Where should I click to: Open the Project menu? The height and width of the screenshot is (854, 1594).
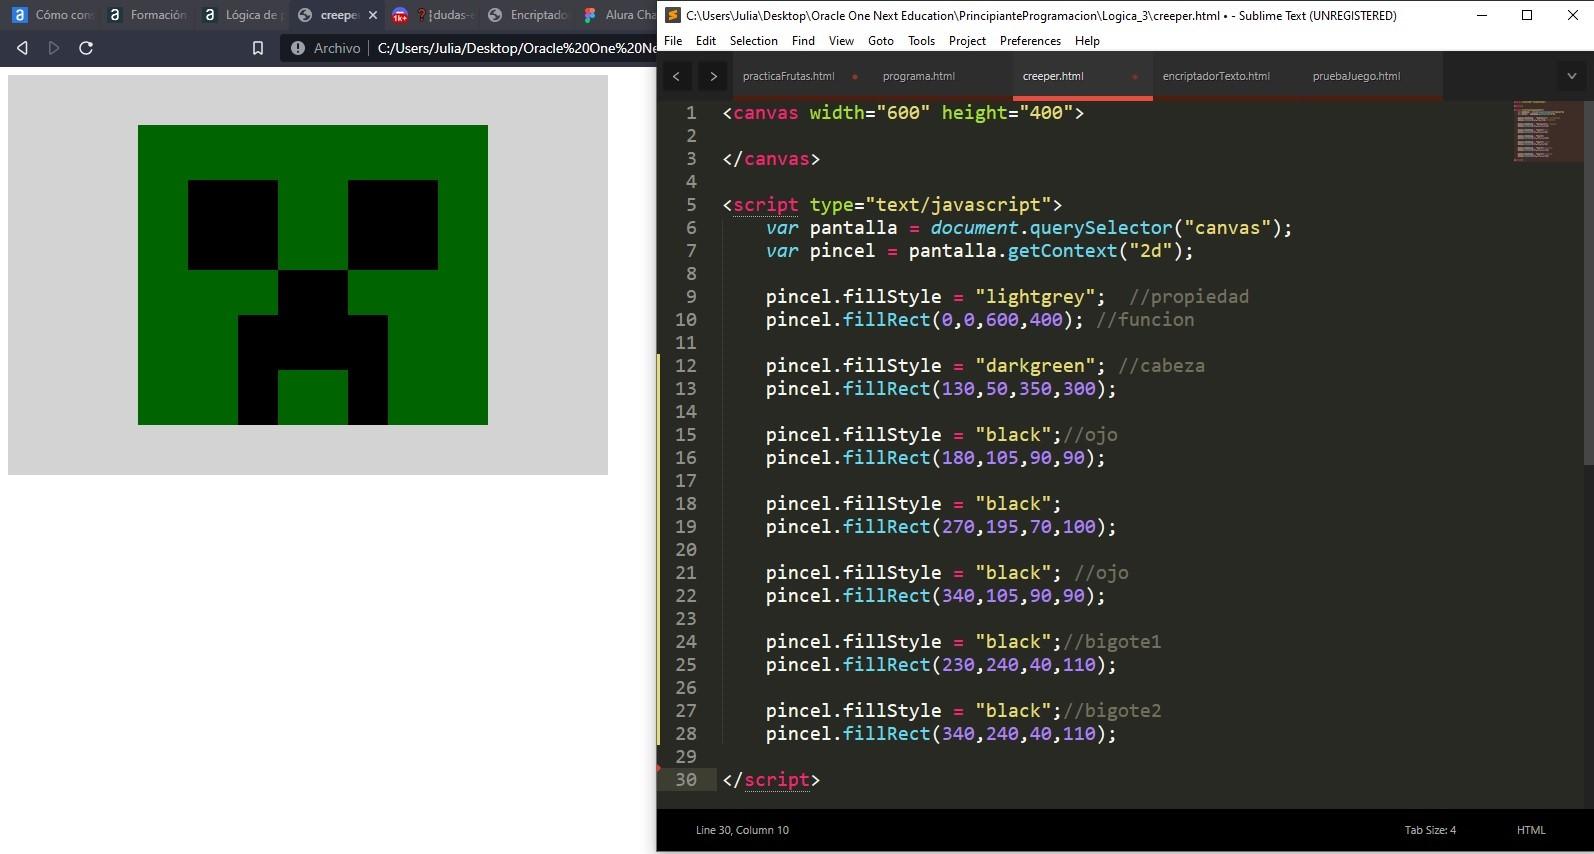(967, 41)
